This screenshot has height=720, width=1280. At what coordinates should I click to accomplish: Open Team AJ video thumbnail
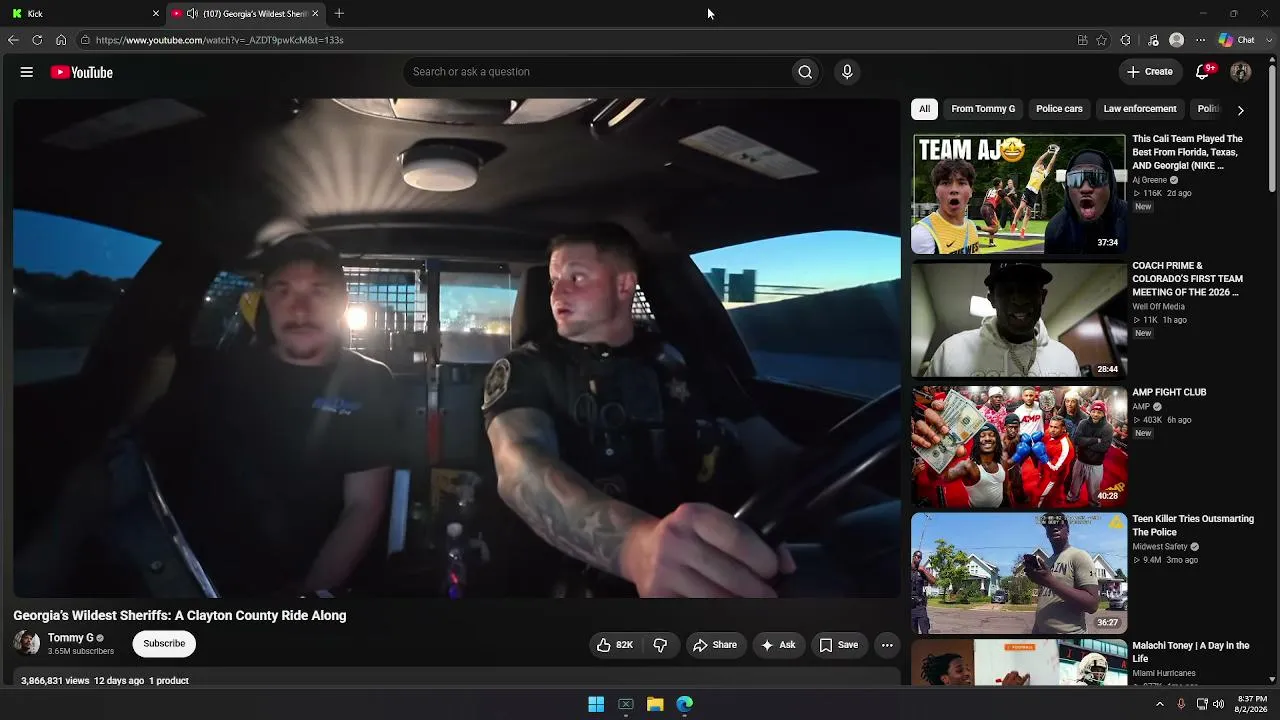1019,194
